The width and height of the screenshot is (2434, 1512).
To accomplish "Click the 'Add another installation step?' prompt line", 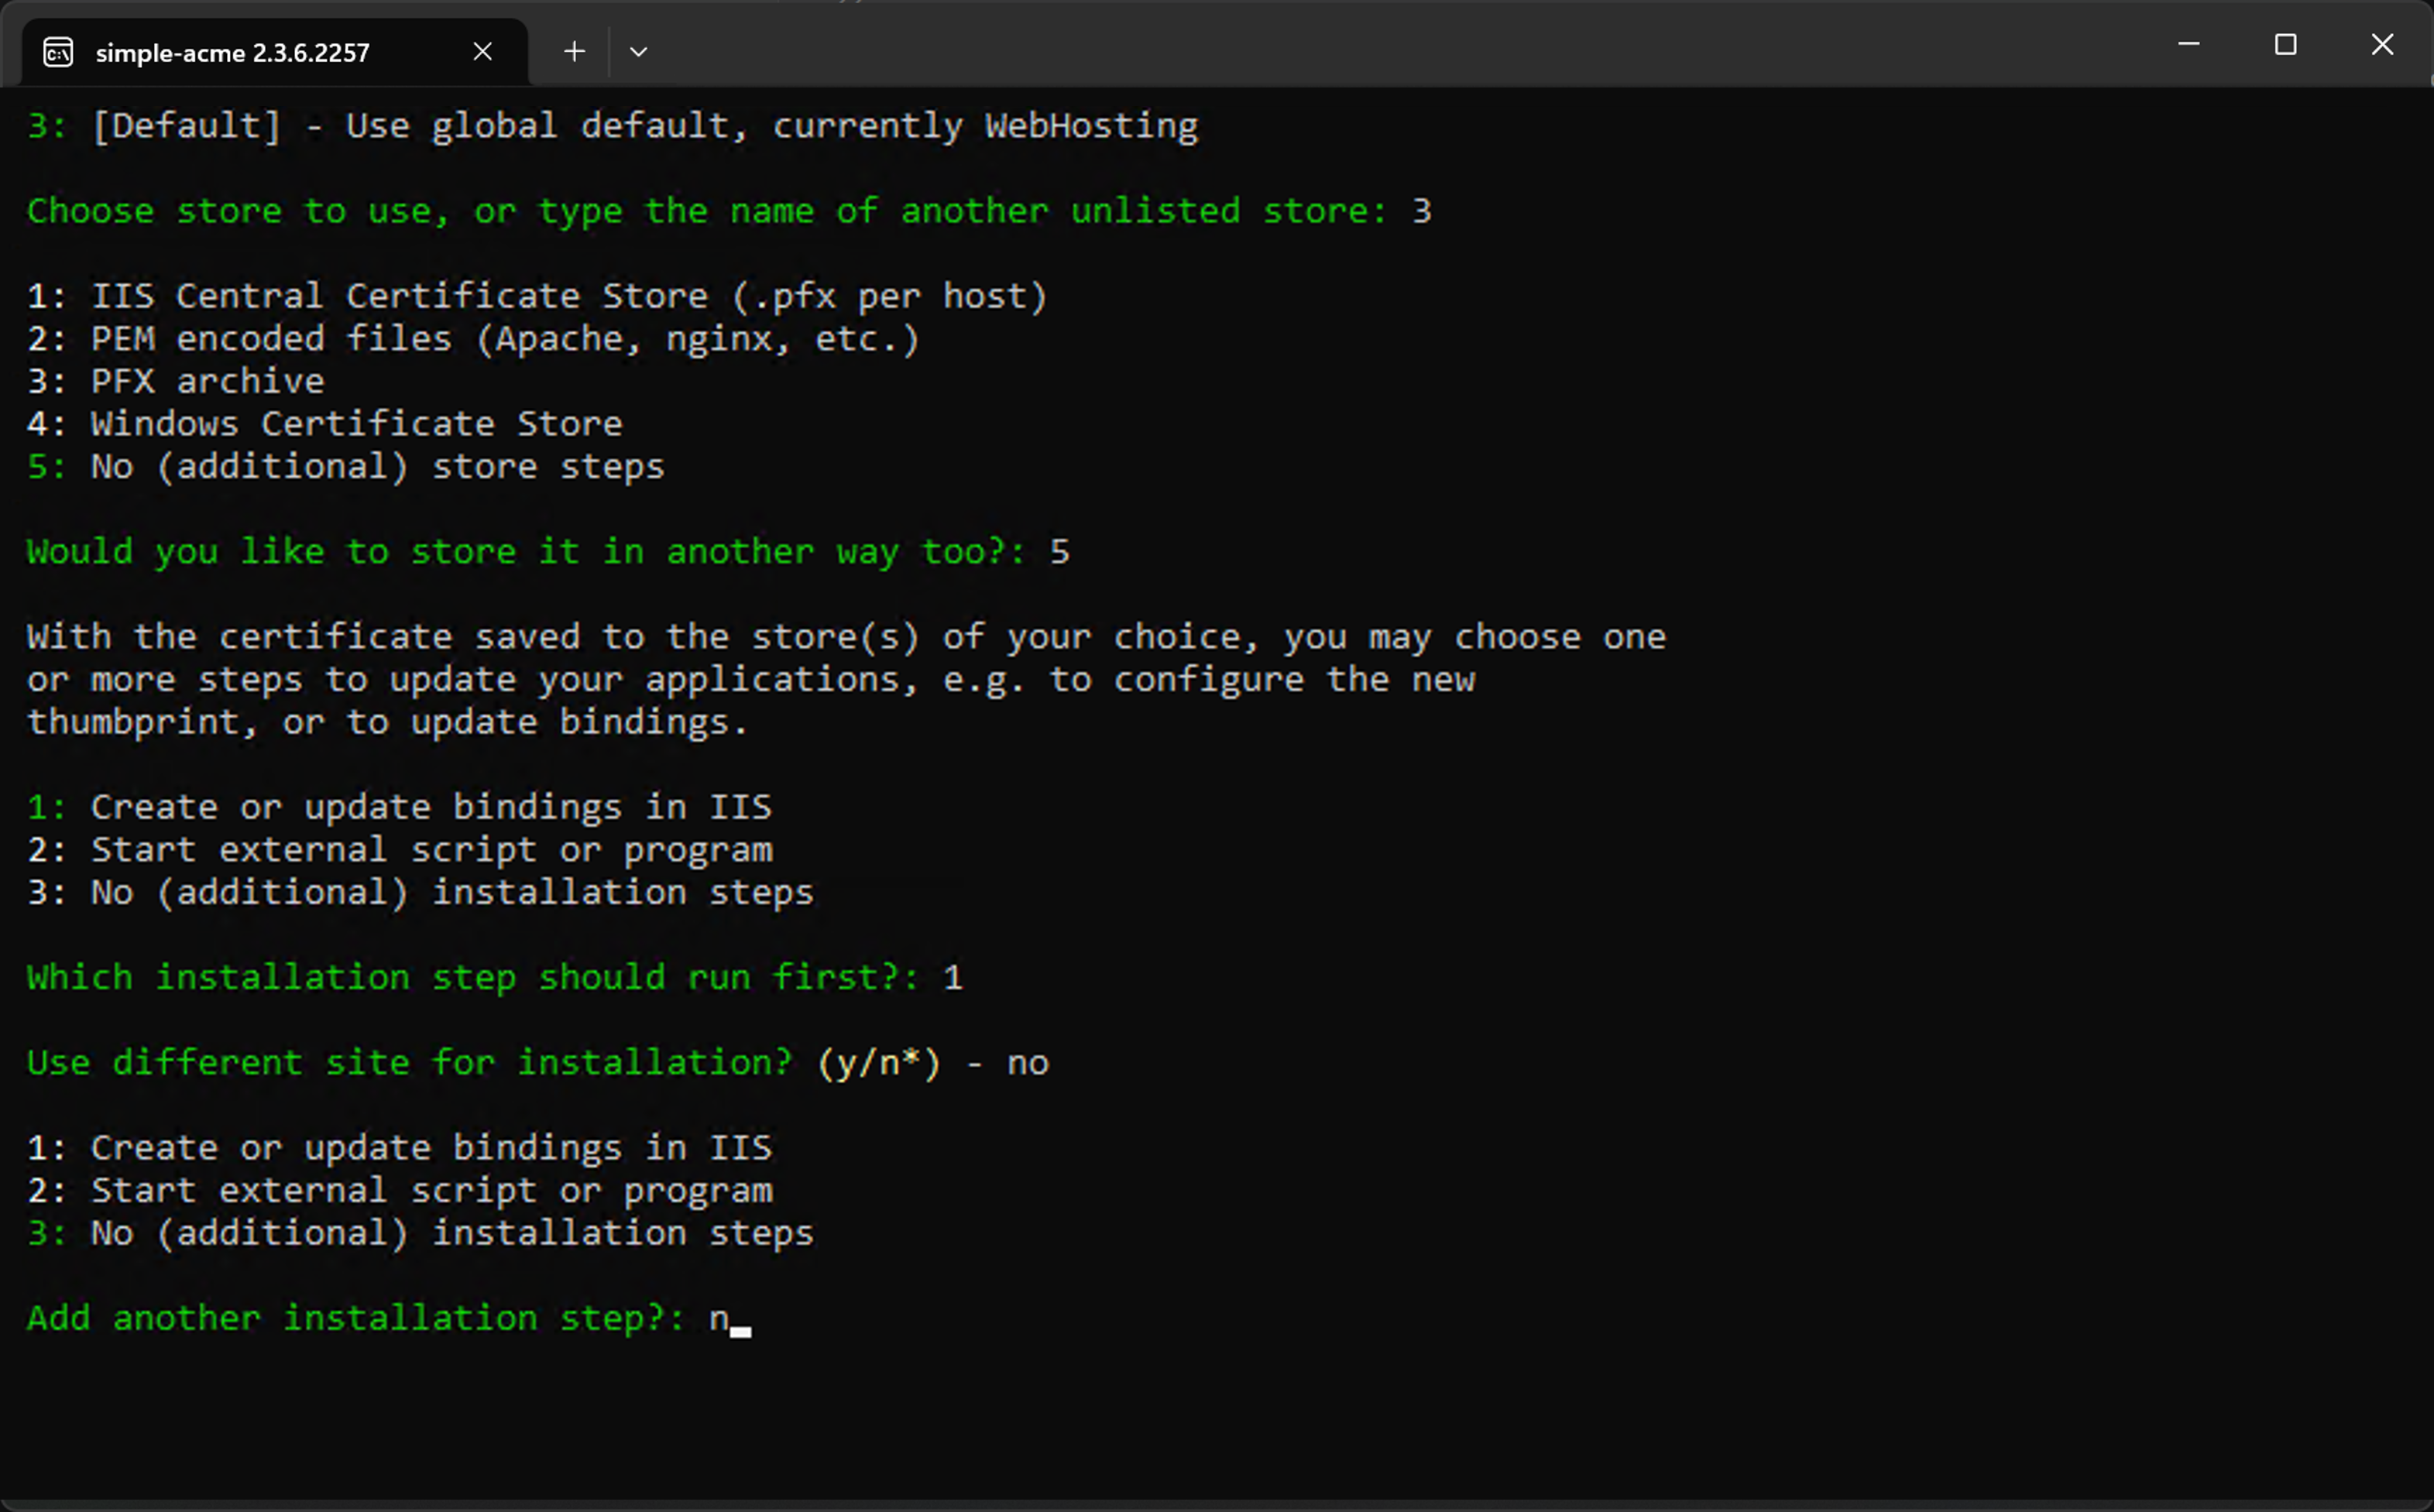I will point(355,1318).
